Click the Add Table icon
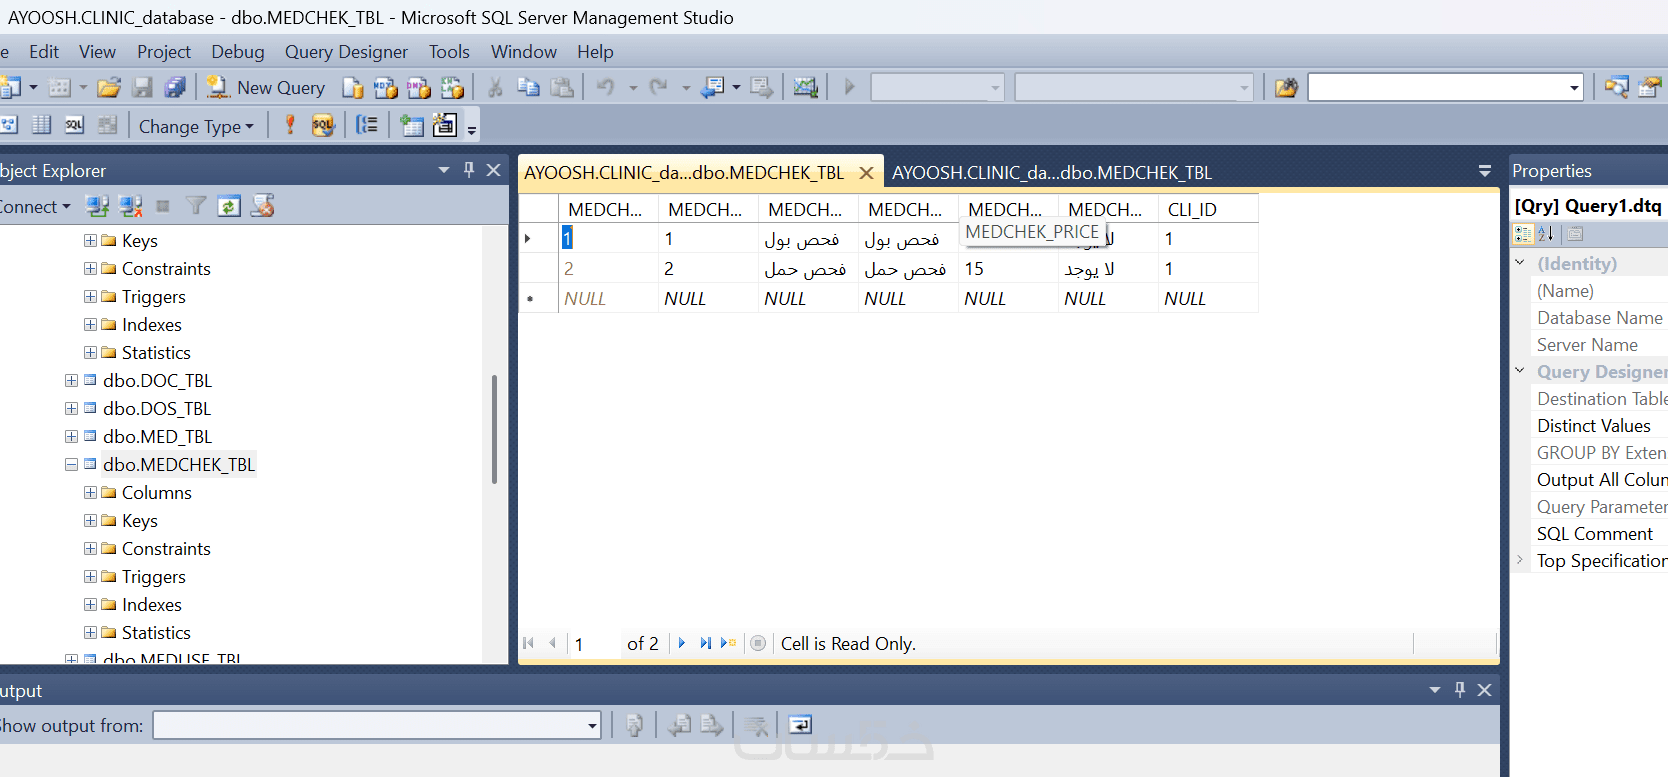1668x777 pixels. click(x=411, y=125)
